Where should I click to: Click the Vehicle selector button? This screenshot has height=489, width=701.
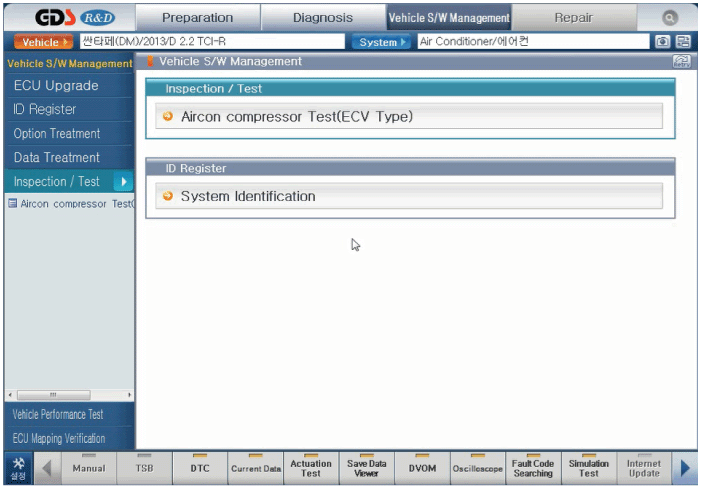(45, 42)
